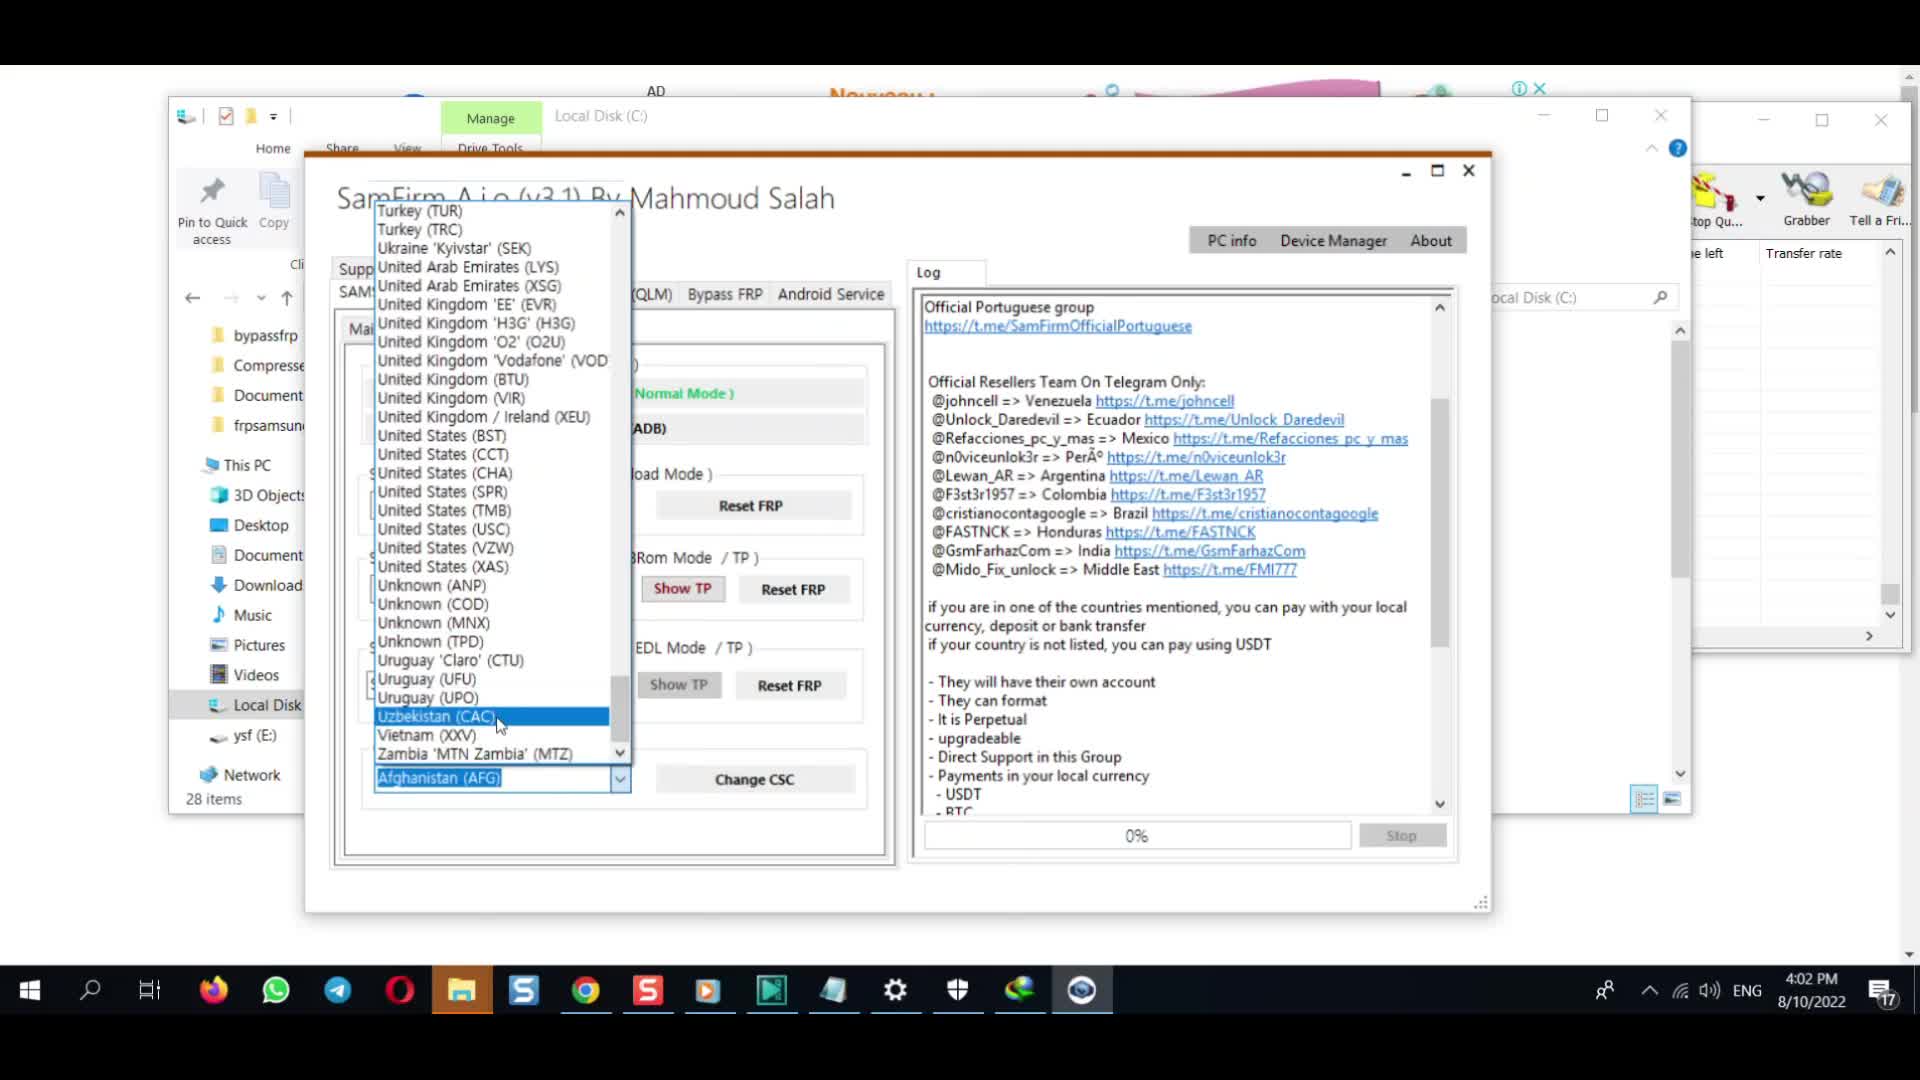Open Explorer recent locations dropdown arrow
The width and height of the screenshot is (1920, 1080).
261,298
